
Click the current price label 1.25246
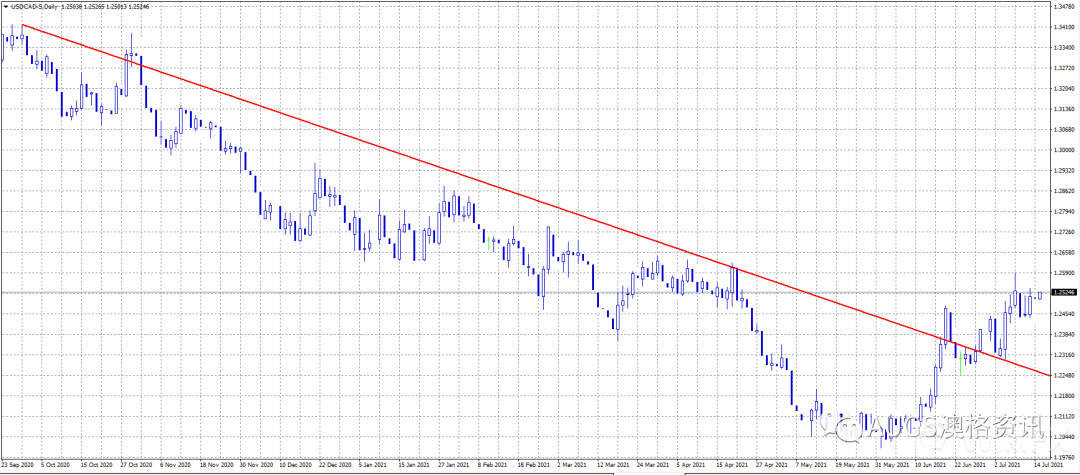click(1063, 293)
